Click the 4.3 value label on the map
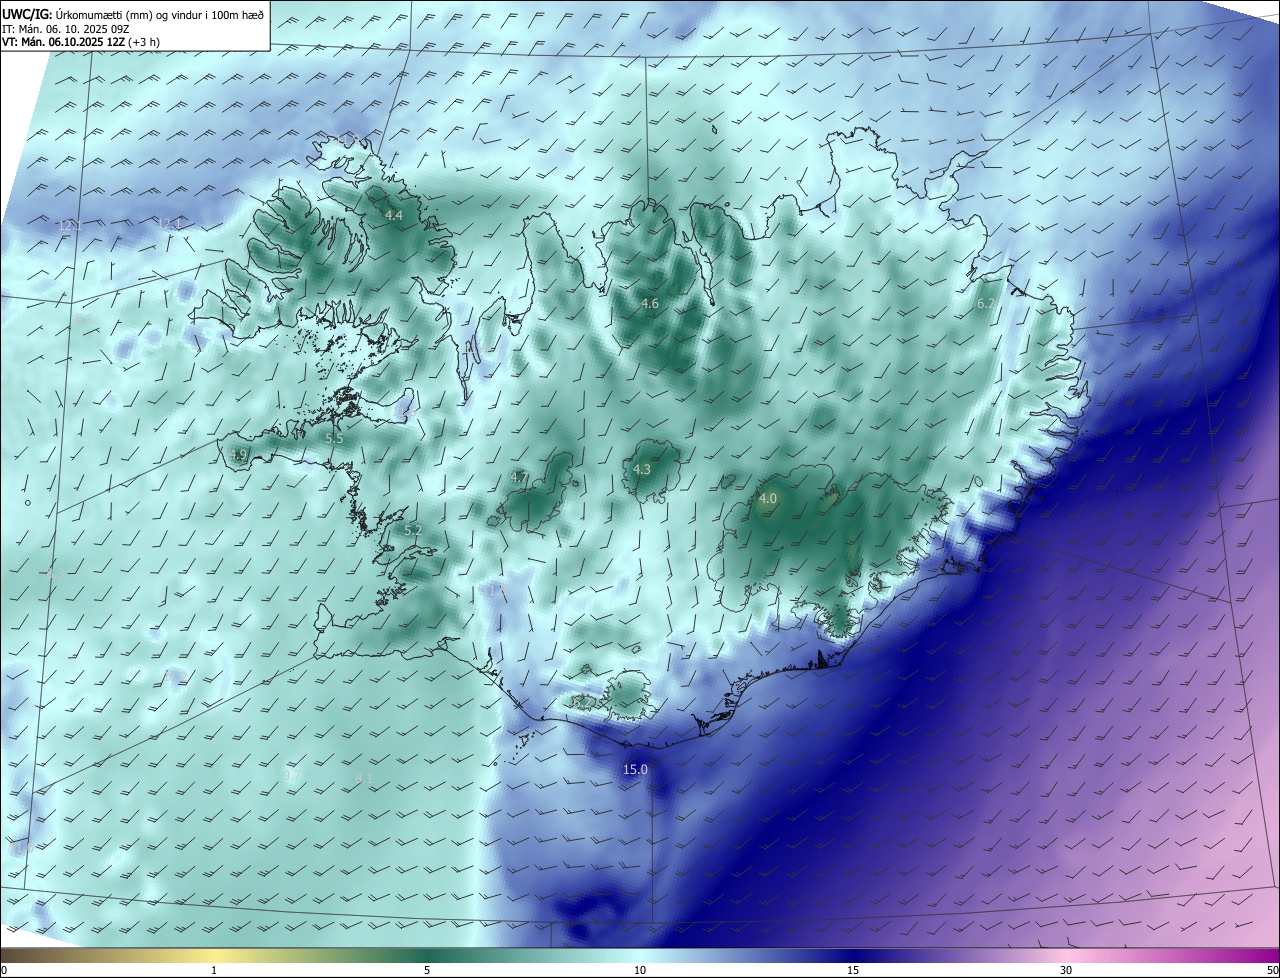Screen dimensions: 1280x978 tap(642, 469)
